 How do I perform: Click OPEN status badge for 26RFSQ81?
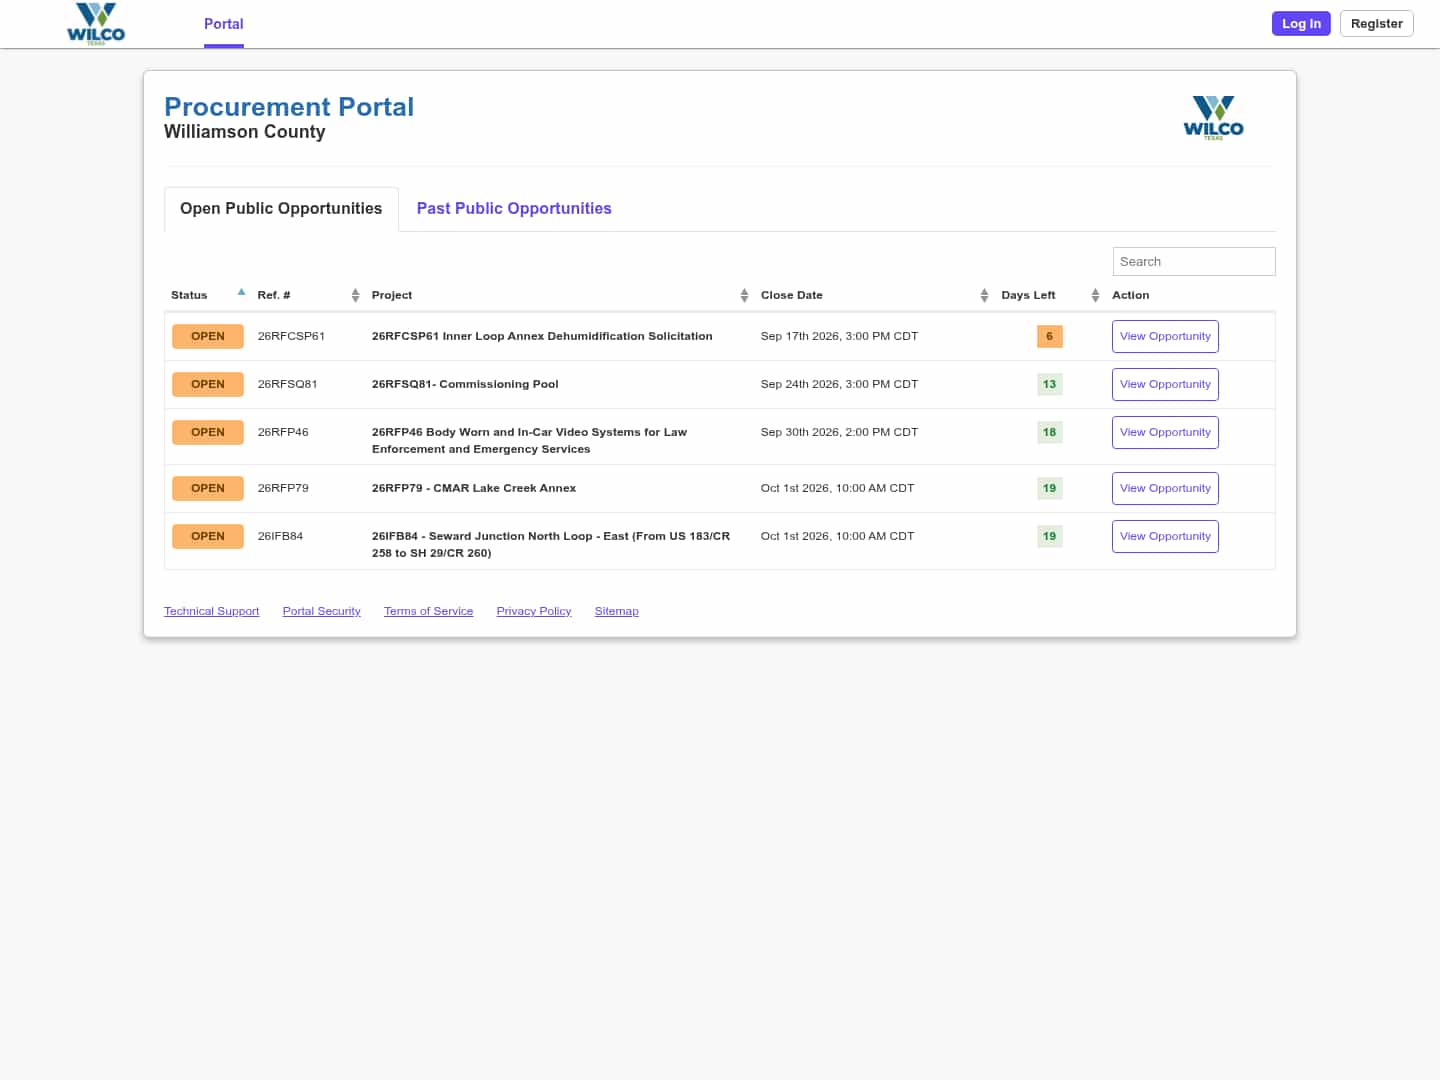pos(208,385)
